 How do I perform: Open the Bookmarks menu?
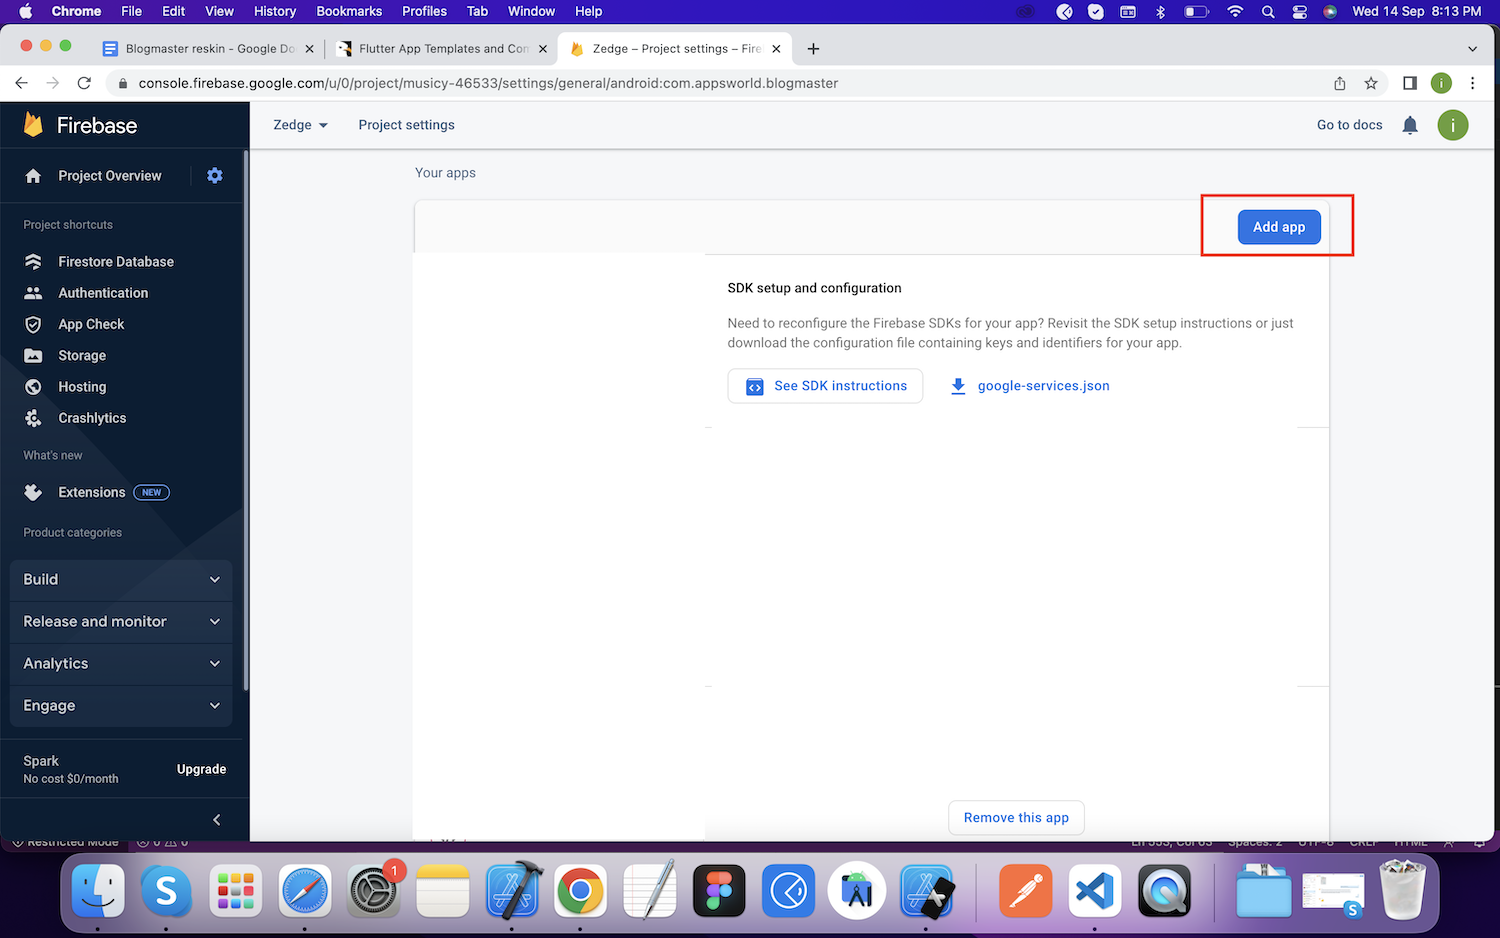coord(349,11)
